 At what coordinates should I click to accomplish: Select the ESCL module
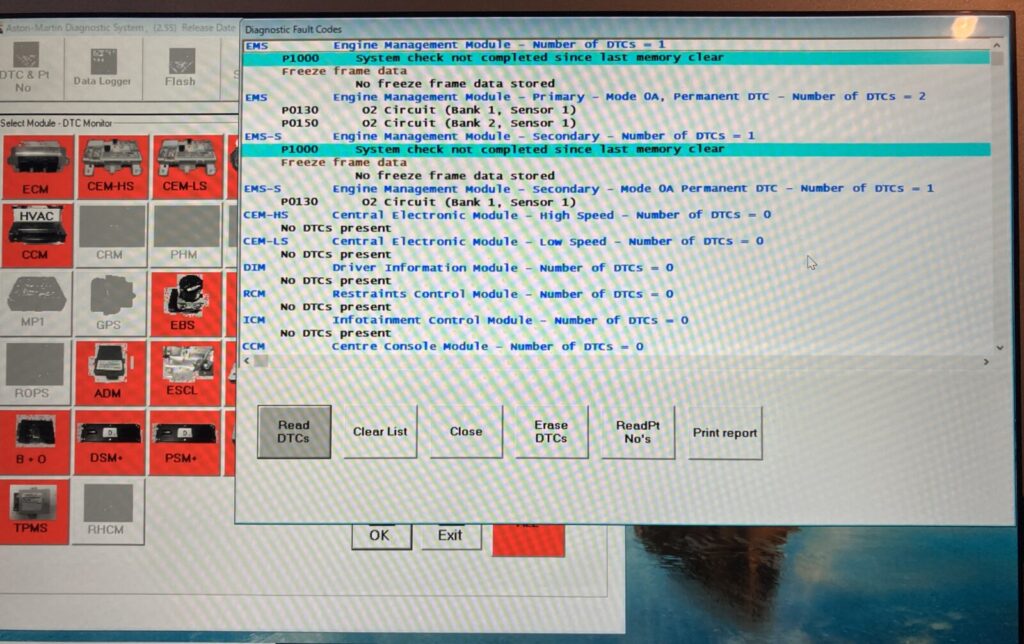click(x=184, y=372)
